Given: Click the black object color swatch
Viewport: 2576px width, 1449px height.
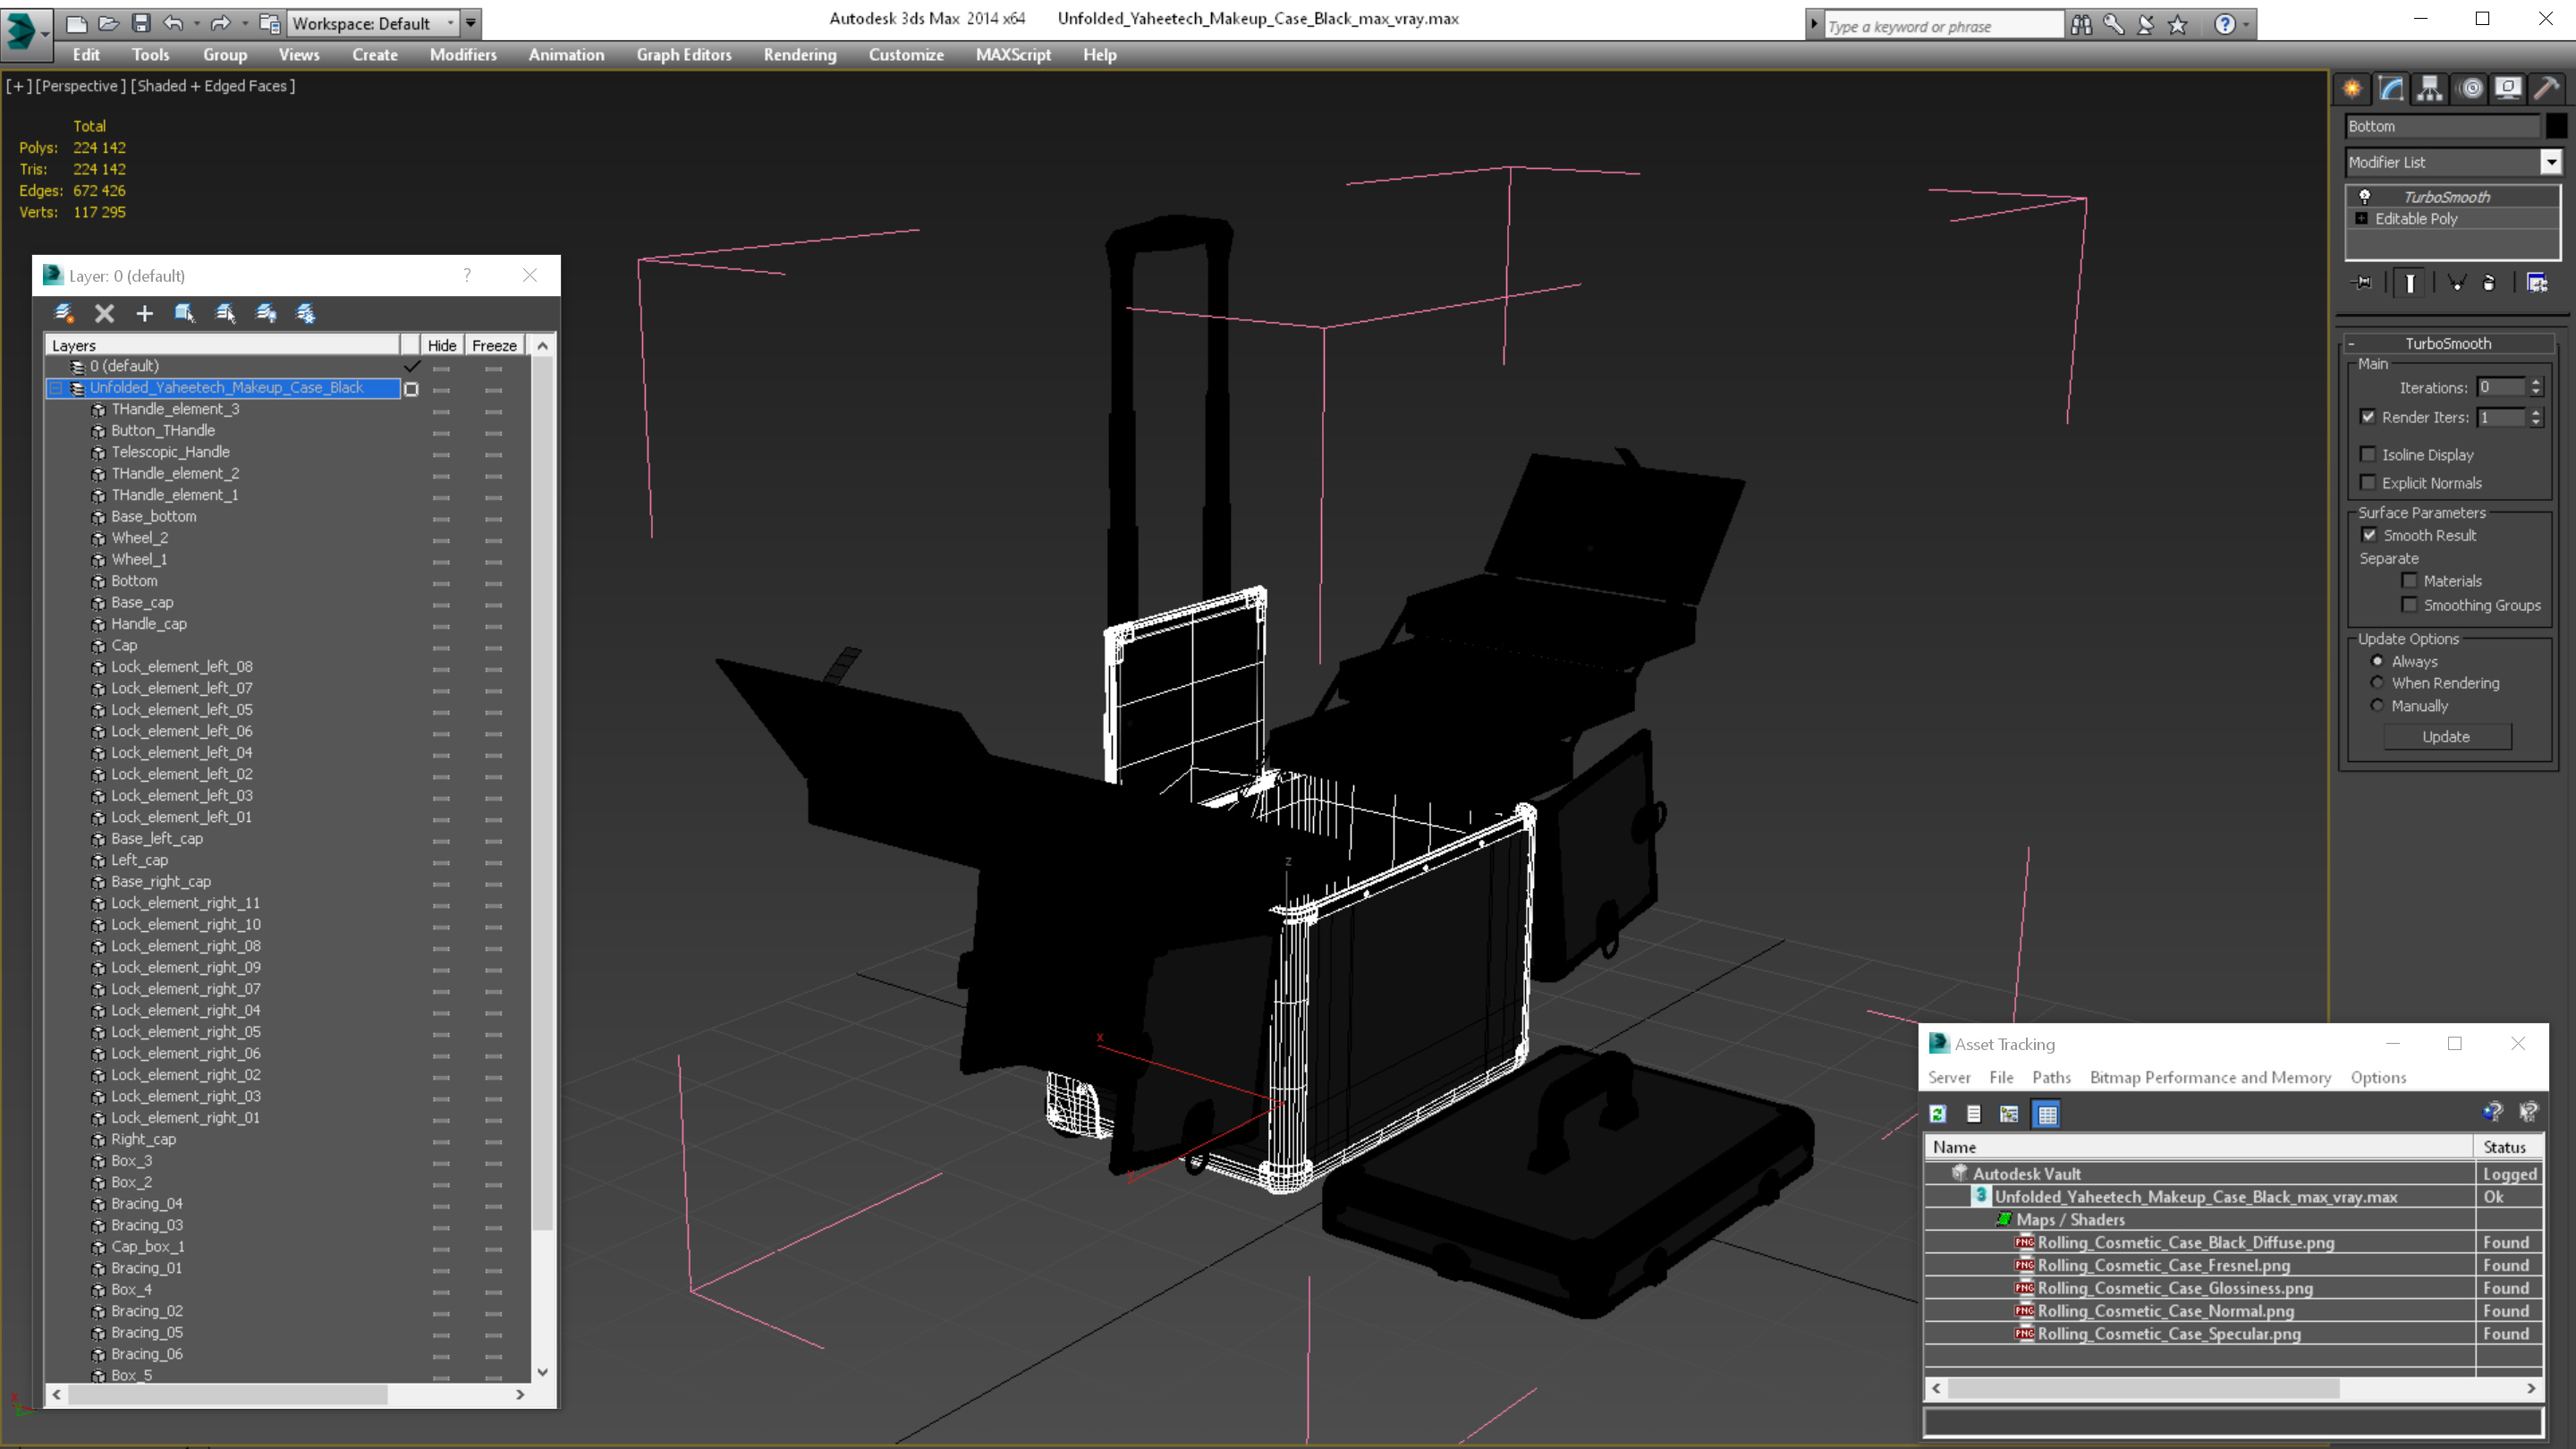Looking at the screenshot, I should [2556, 126].
